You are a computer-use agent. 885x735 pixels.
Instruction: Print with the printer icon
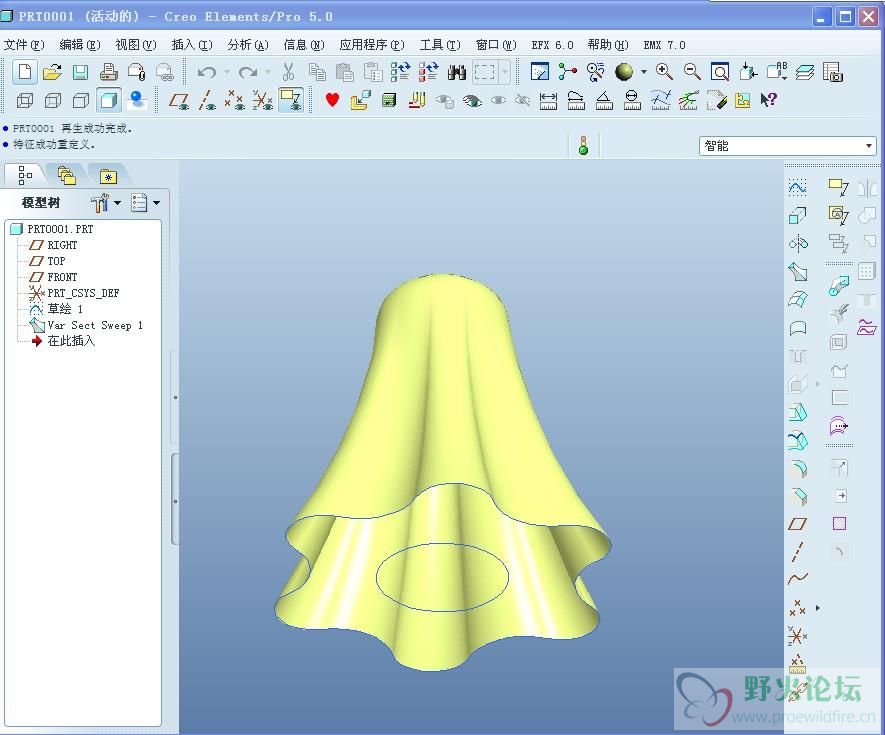[109, 72]
